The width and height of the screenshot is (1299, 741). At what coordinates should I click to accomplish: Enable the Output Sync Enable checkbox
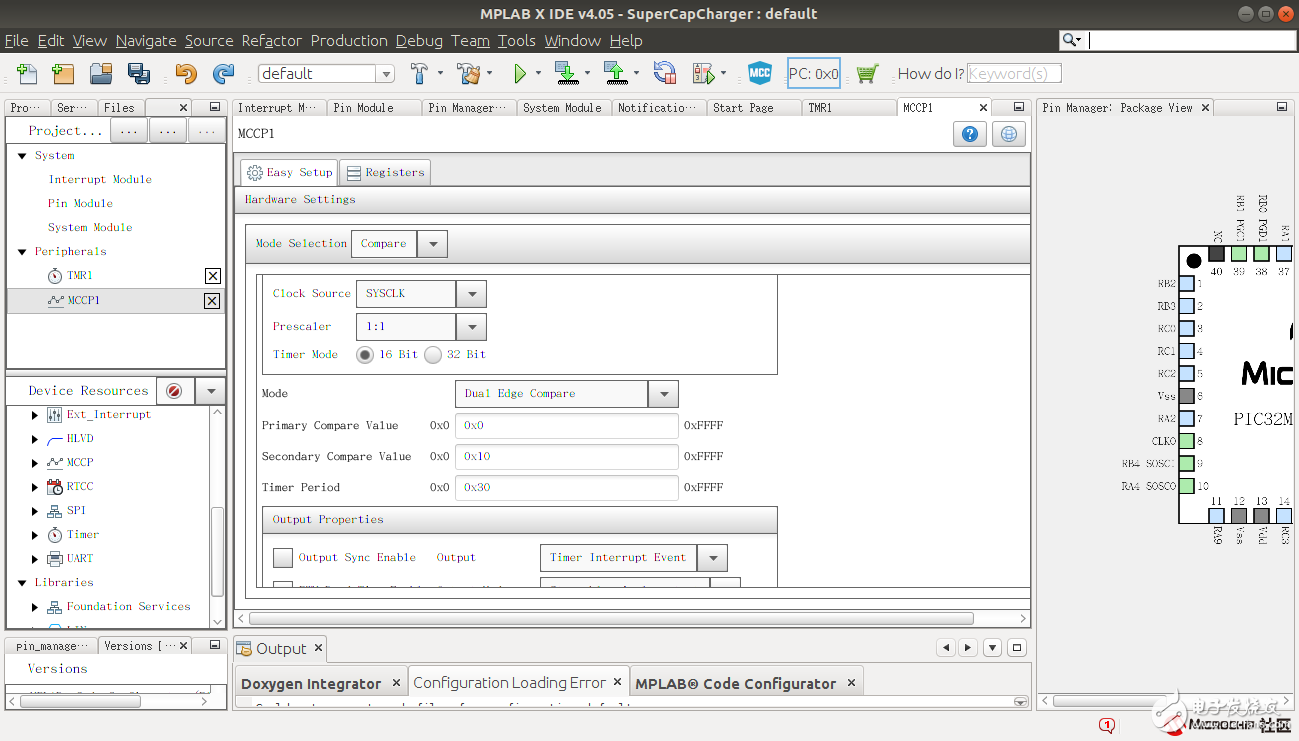pyautogui.click(x=283, y=557)
